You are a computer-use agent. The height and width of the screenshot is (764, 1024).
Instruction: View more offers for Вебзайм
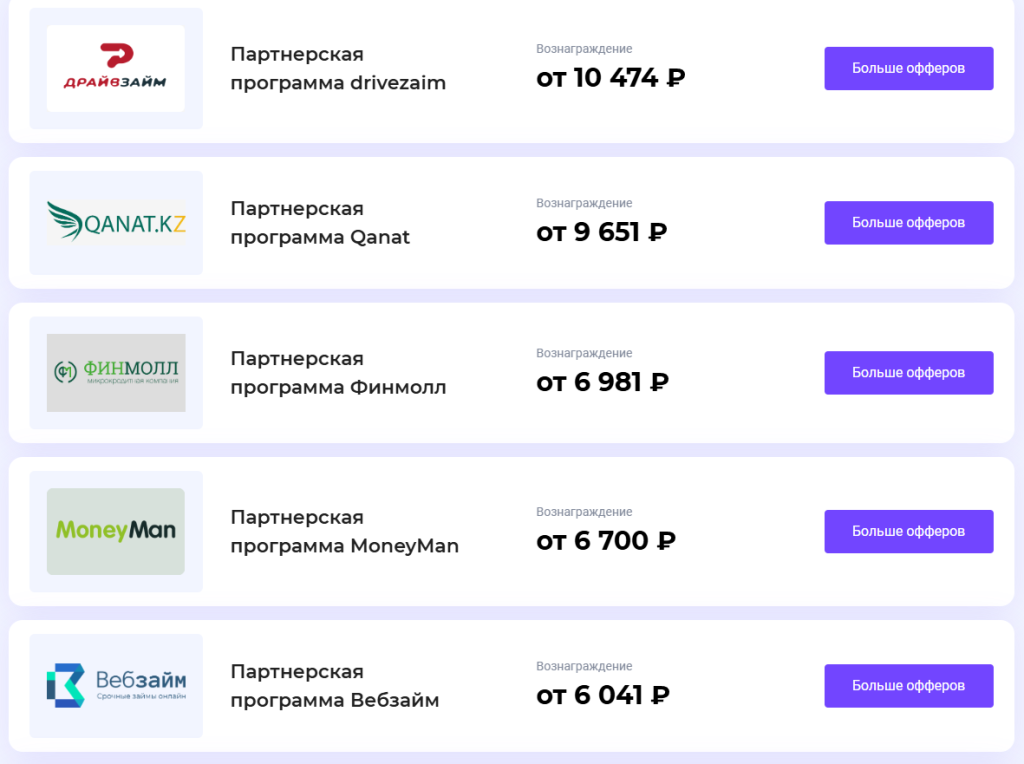click(x=908, y=686)
